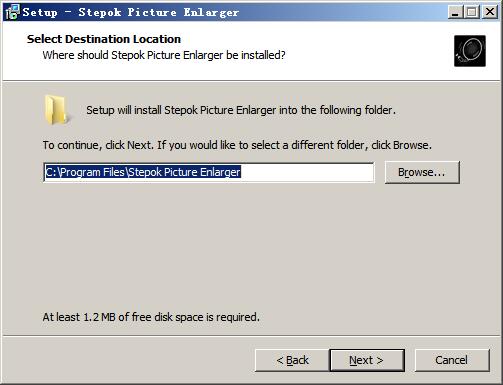Open the Browse... folder dialog
Screen dimensions: 503x385
pos(422,172)
